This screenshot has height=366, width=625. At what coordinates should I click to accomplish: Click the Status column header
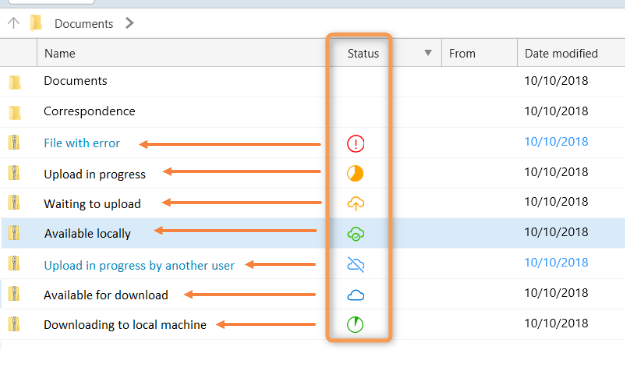click(363, 53)
